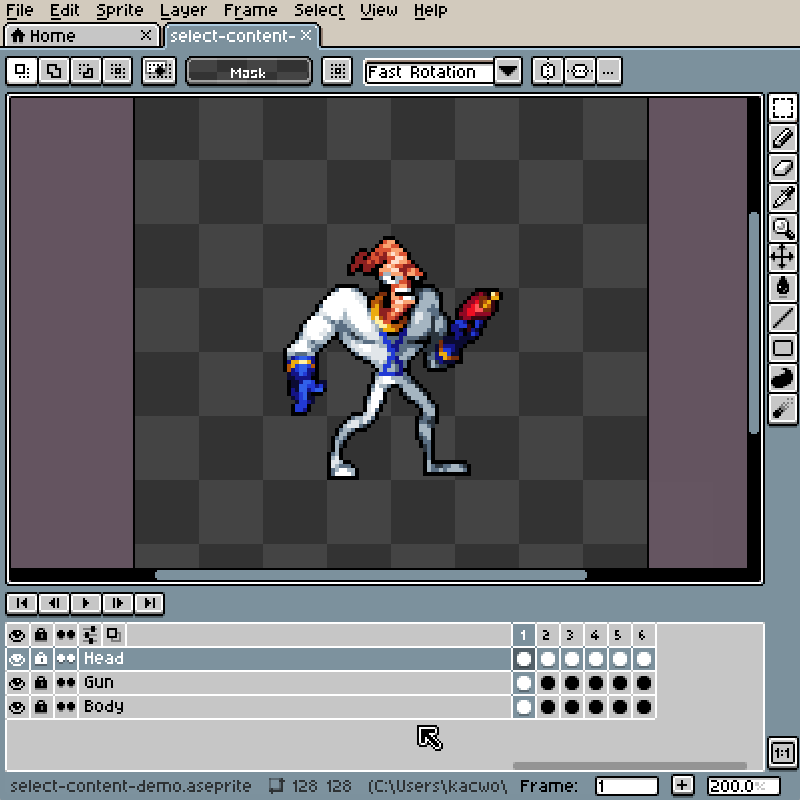Go to previous frame
Viewport: 800px width, 800px height.
tap(54, 603)
